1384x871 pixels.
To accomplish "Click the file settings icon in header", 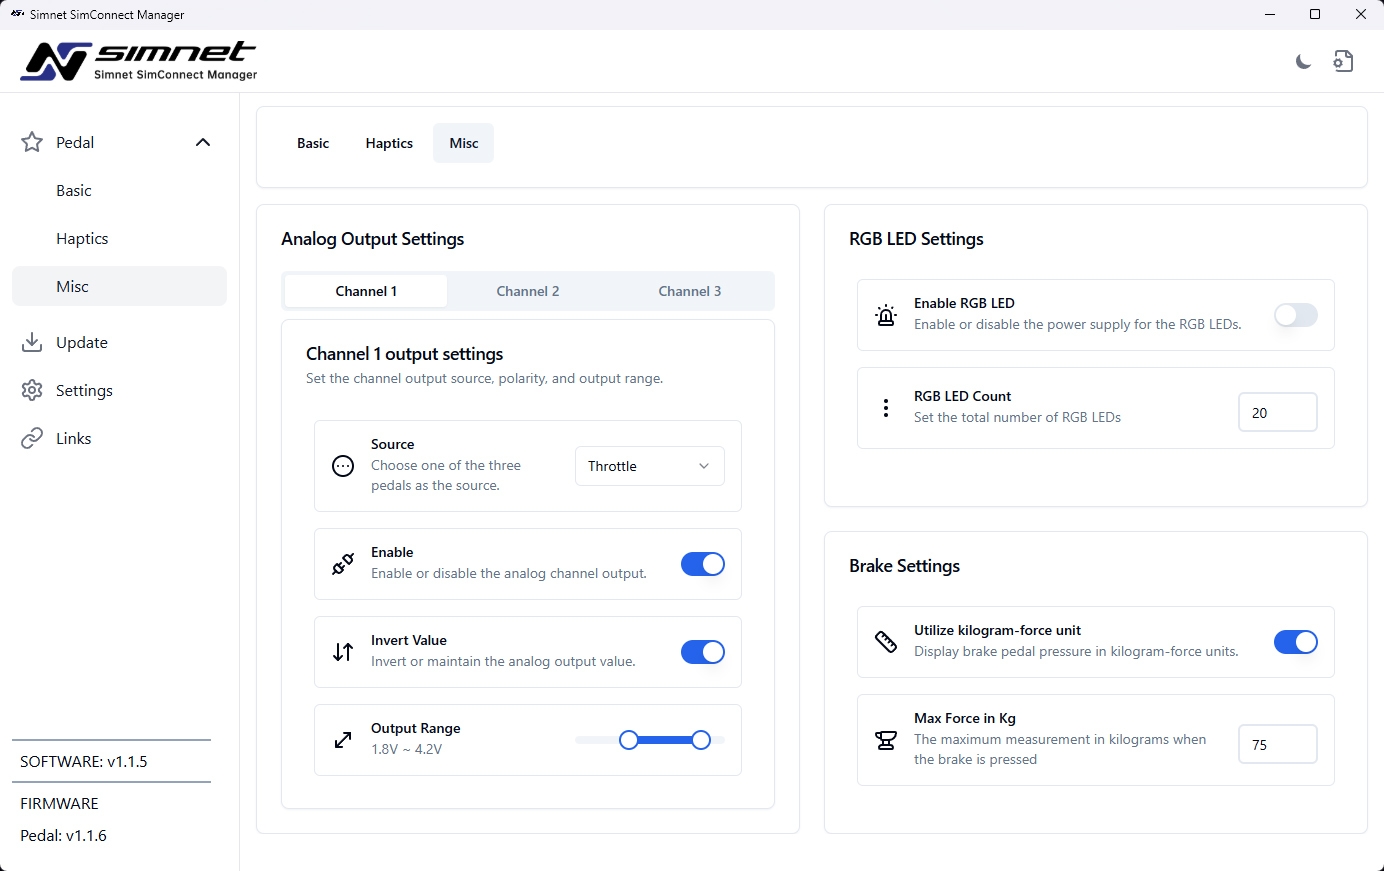I will [1343, 62].
